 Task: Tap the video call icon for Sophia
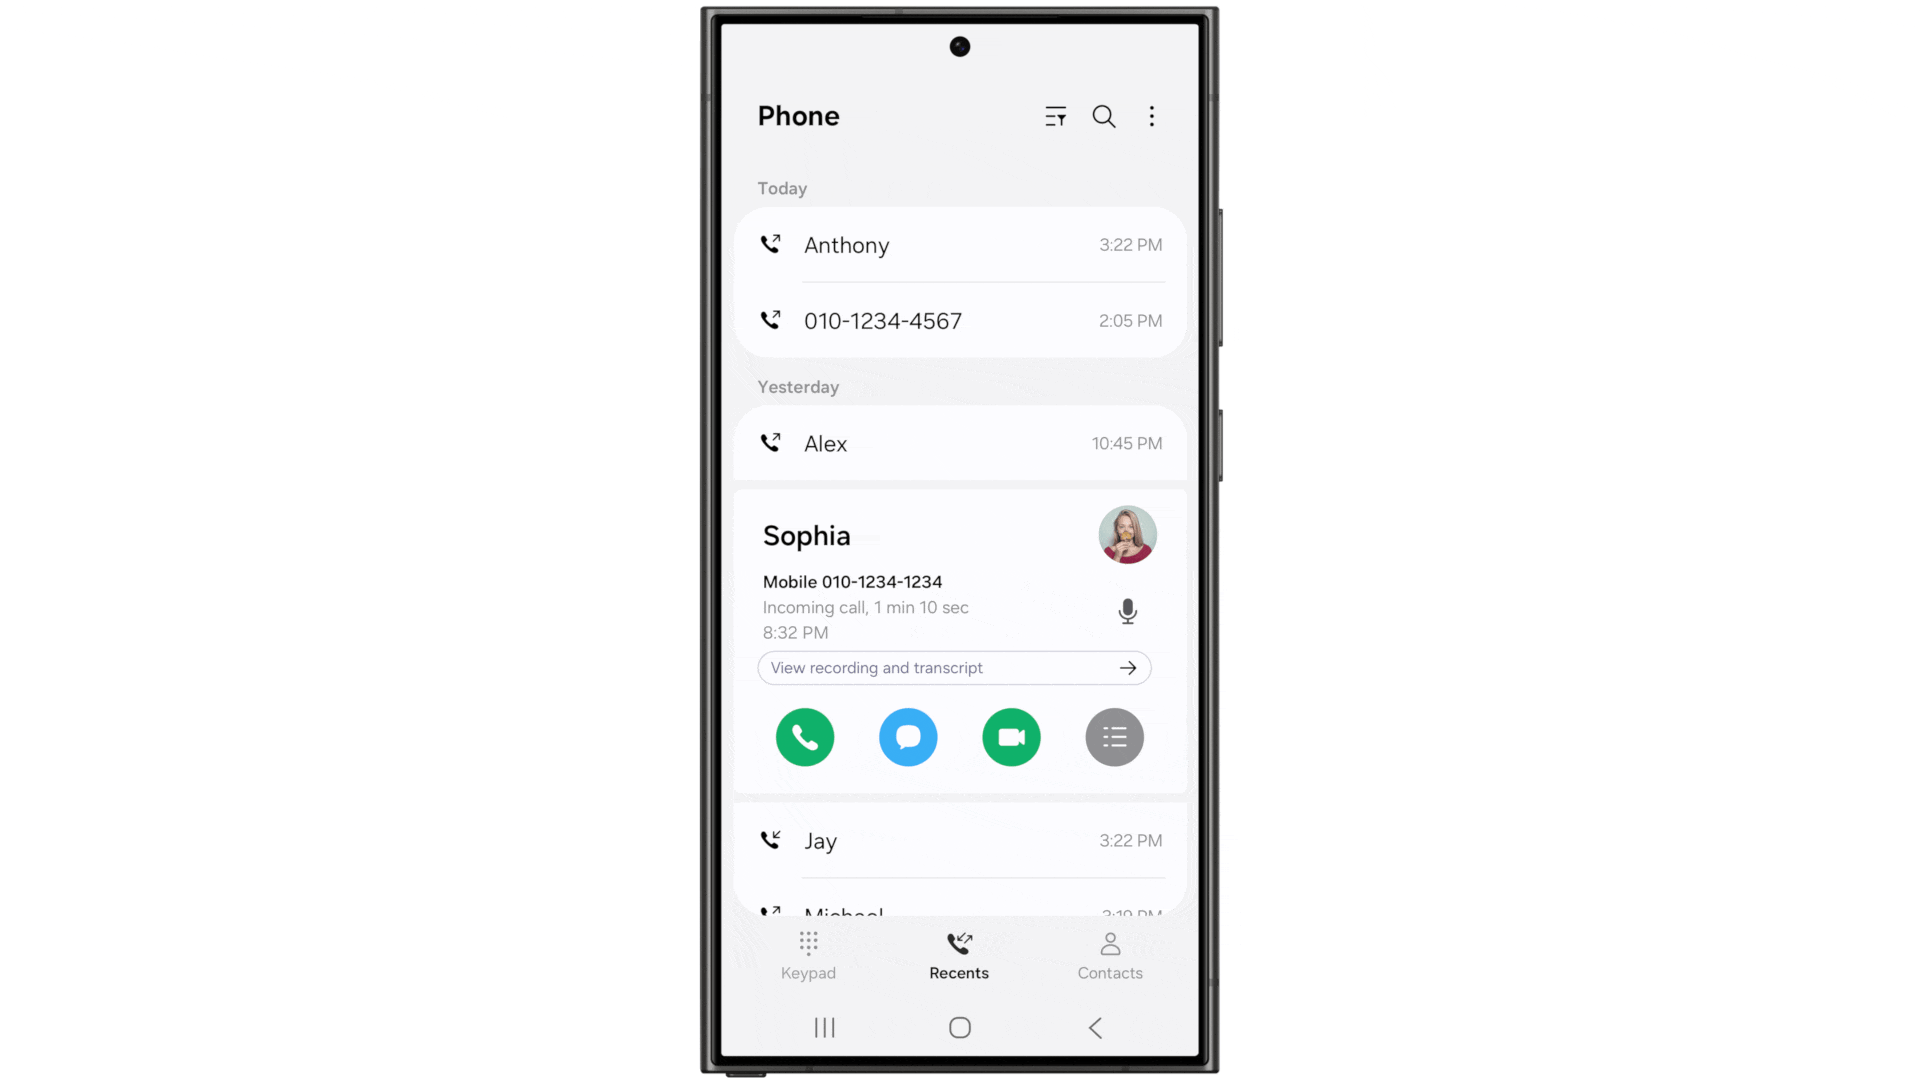pyautogui.click(x=1010, y=737)
